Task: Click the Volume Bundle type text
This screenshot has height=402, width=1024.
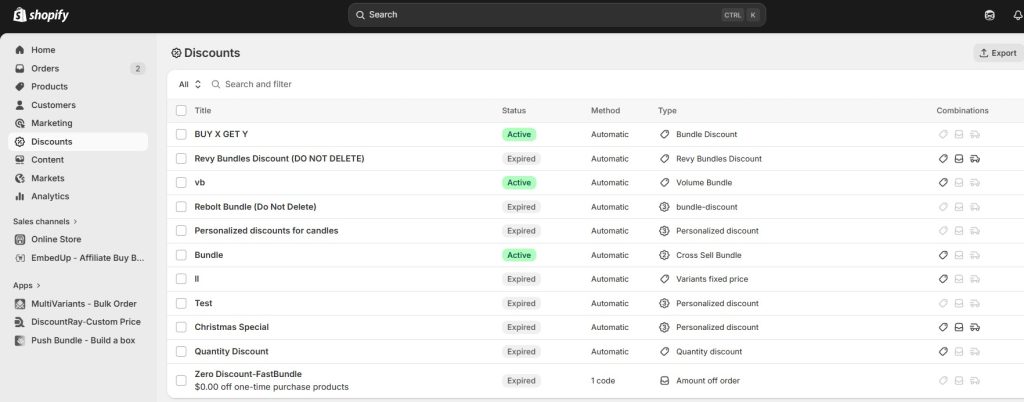Action: coord(704,183)
